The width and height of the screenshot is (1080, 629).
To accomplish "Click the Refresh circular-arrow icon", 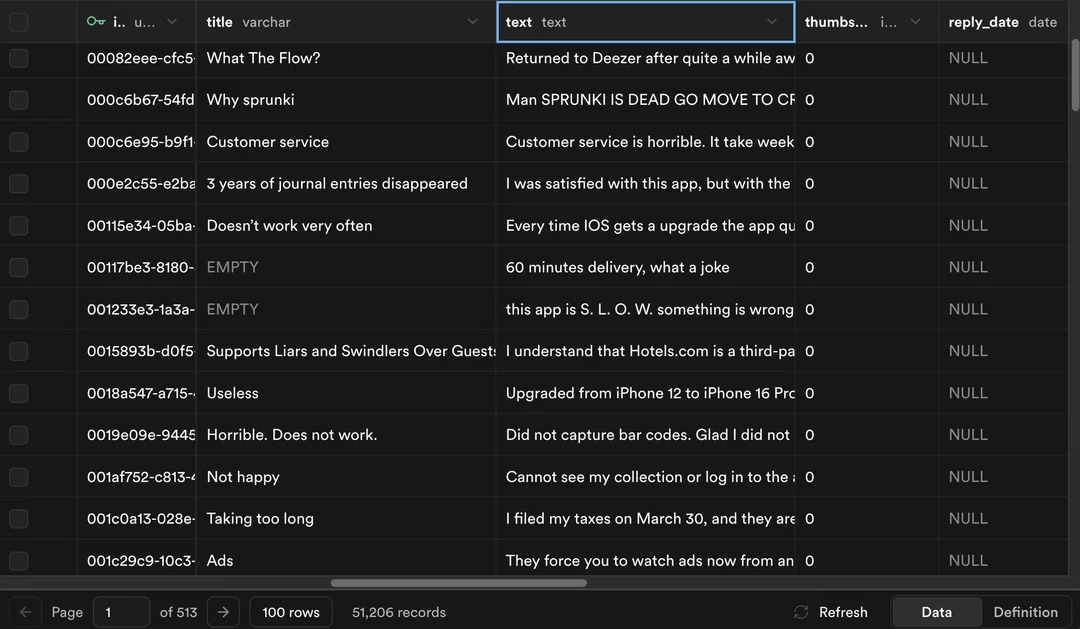I will point(801,611).
